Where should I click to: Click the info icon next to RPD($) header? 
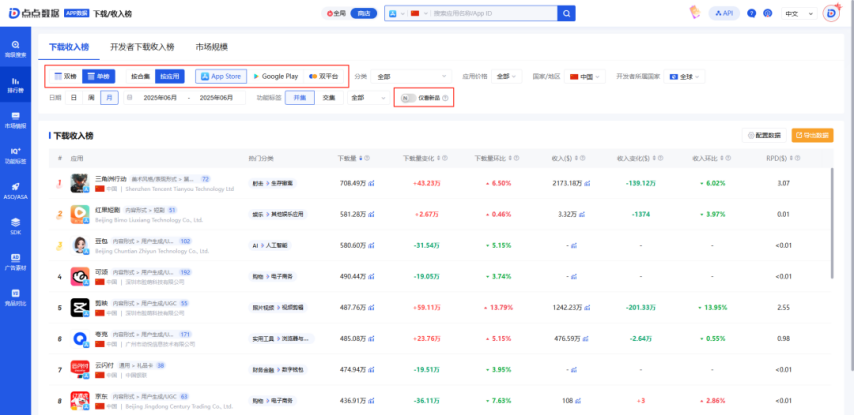point(797,158)
